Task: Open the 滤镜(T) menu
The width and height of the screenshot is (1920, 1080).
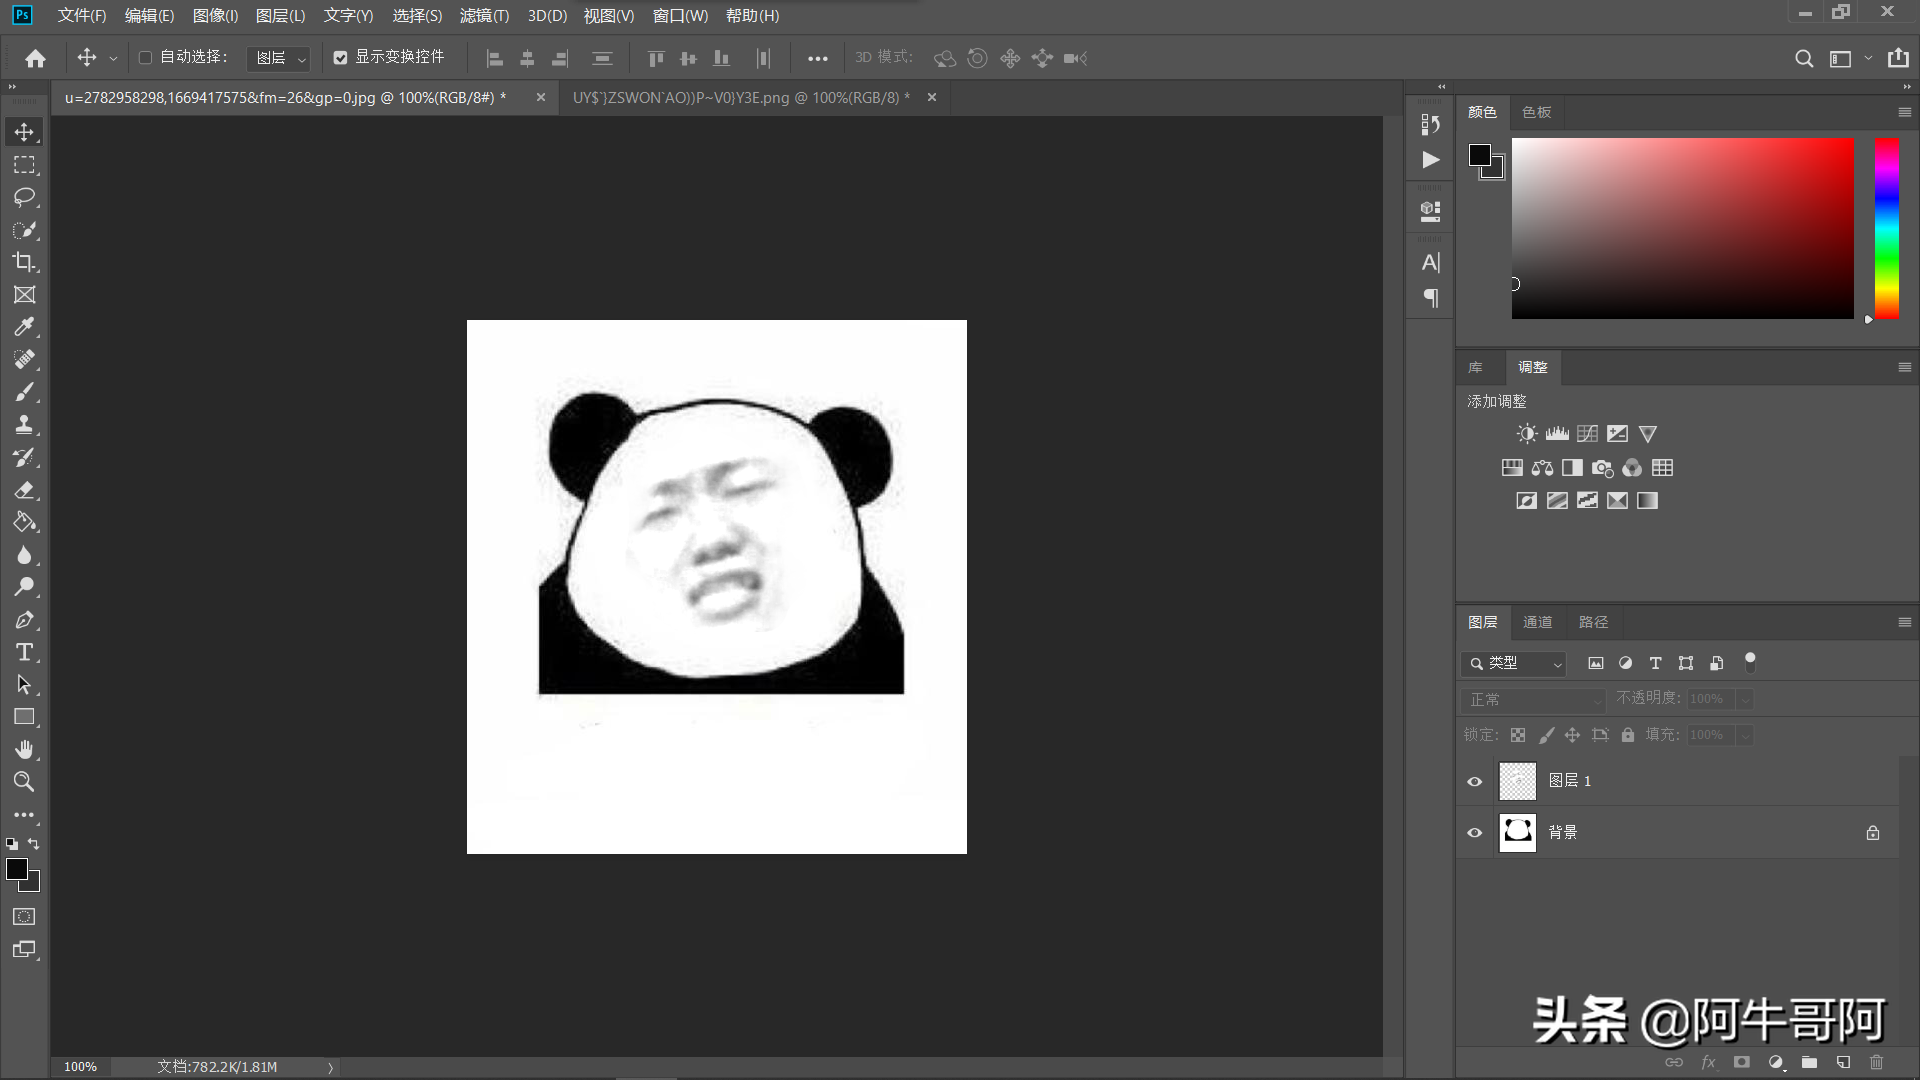Action: pos(484,16)
